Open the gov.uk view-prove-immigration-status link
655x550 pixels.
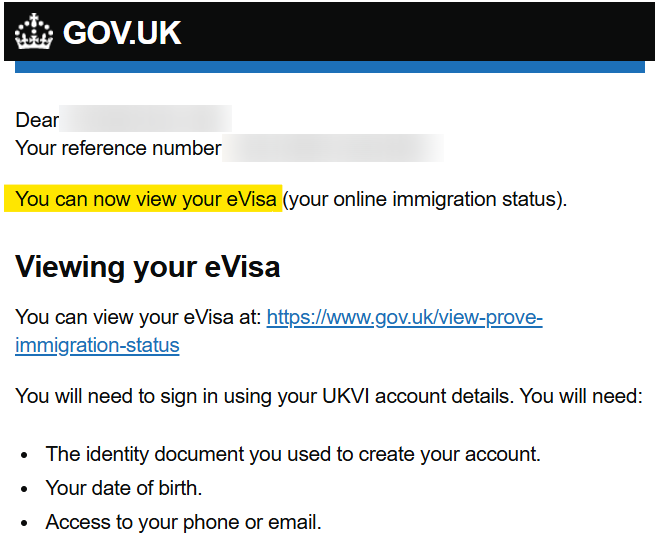click(404, 318)
